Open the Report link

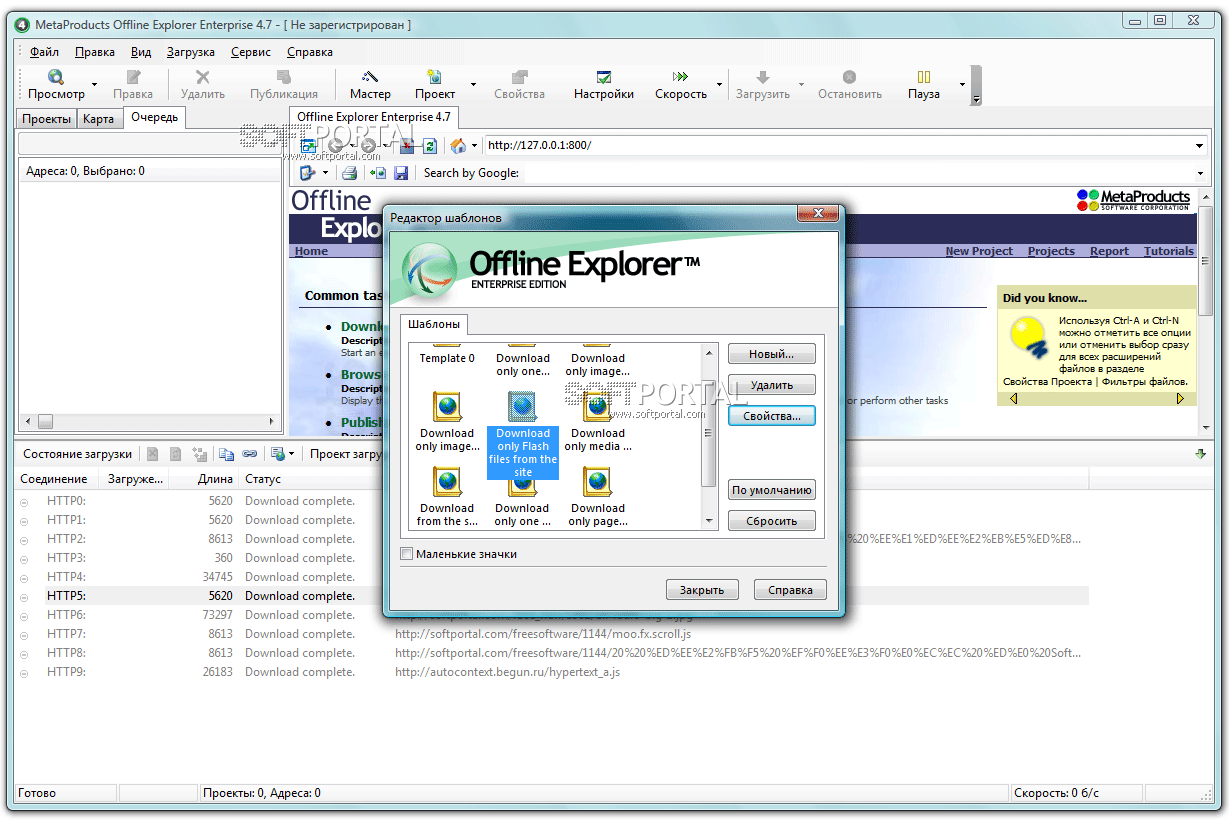point(1109,251)
